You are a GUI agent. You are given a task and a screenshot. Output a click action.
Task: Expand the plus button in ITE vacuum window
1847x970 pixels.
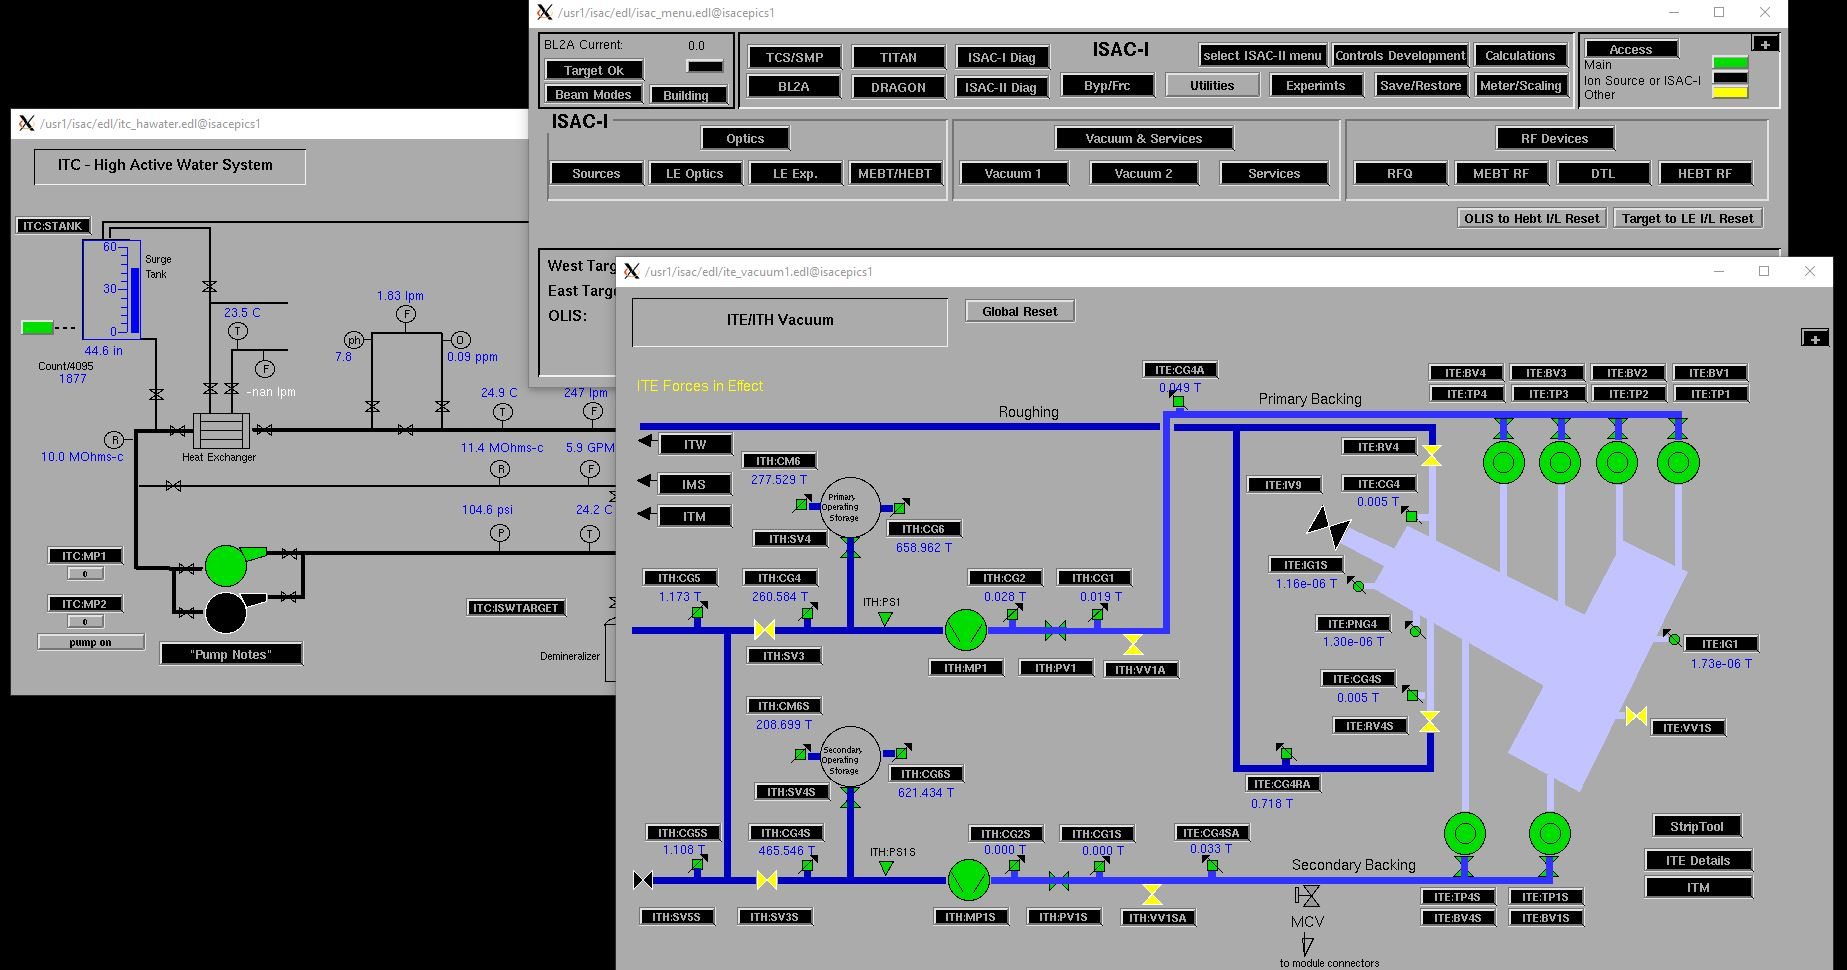(x=1815, y=338)
